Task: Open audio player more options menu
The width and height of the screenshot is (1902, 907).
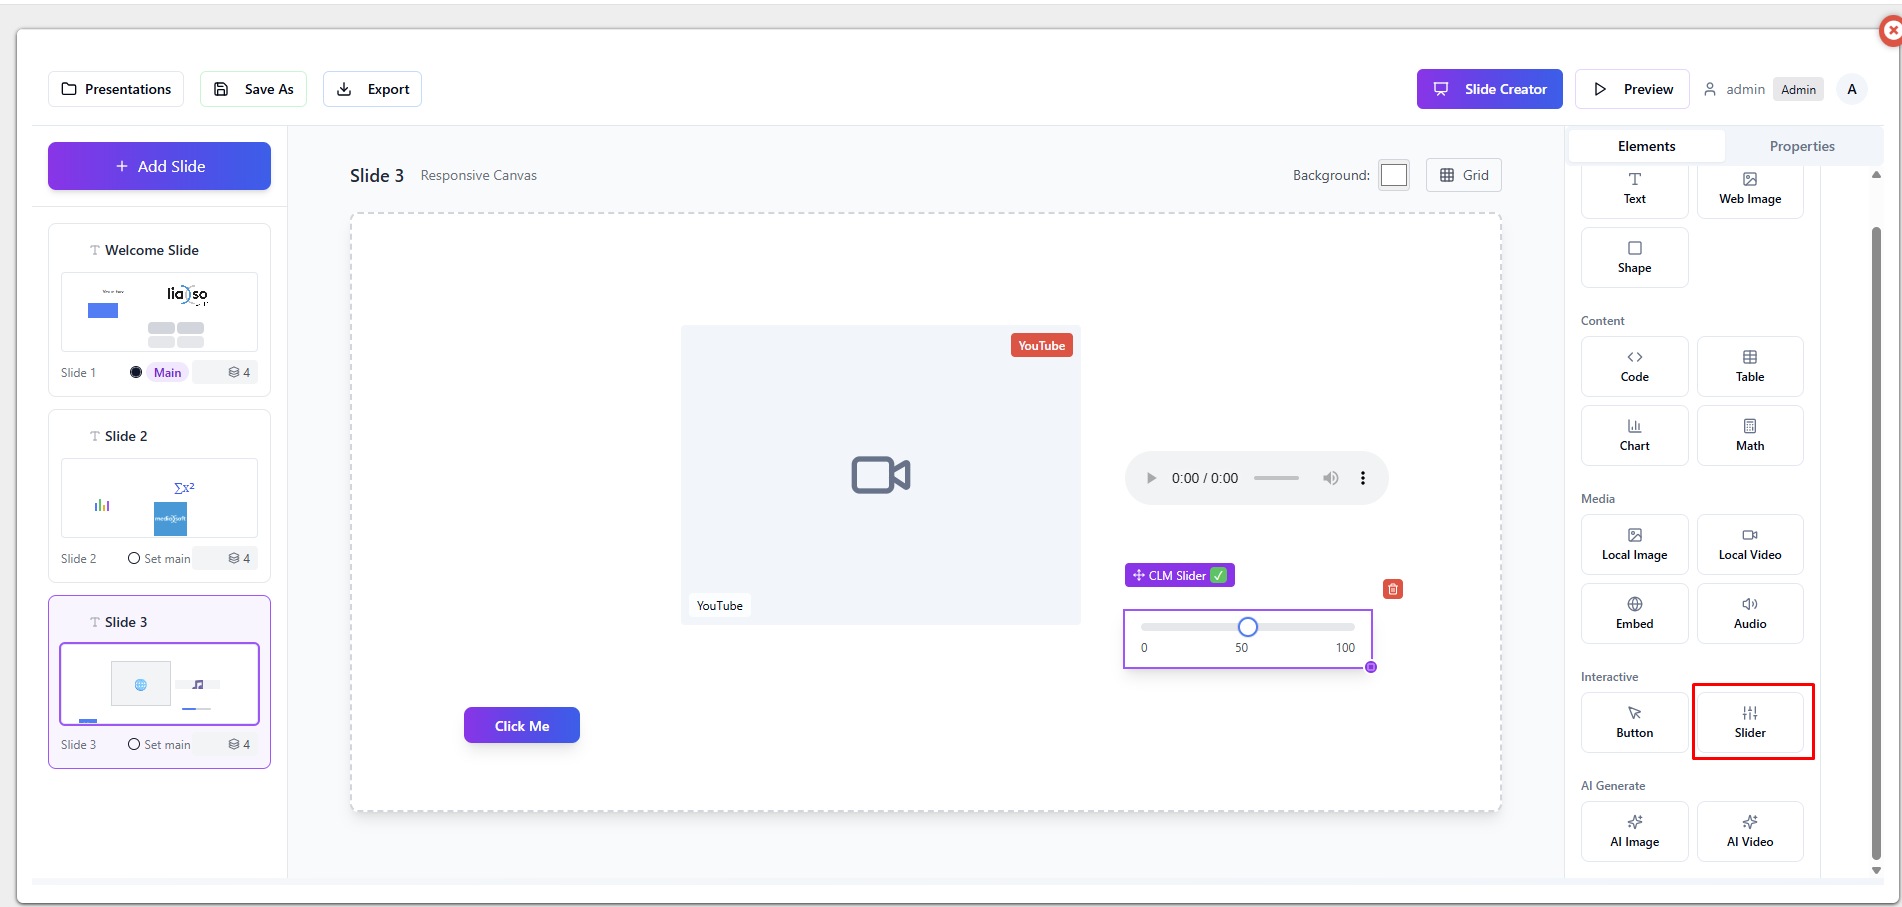Action: click(x=1362, y=478)
